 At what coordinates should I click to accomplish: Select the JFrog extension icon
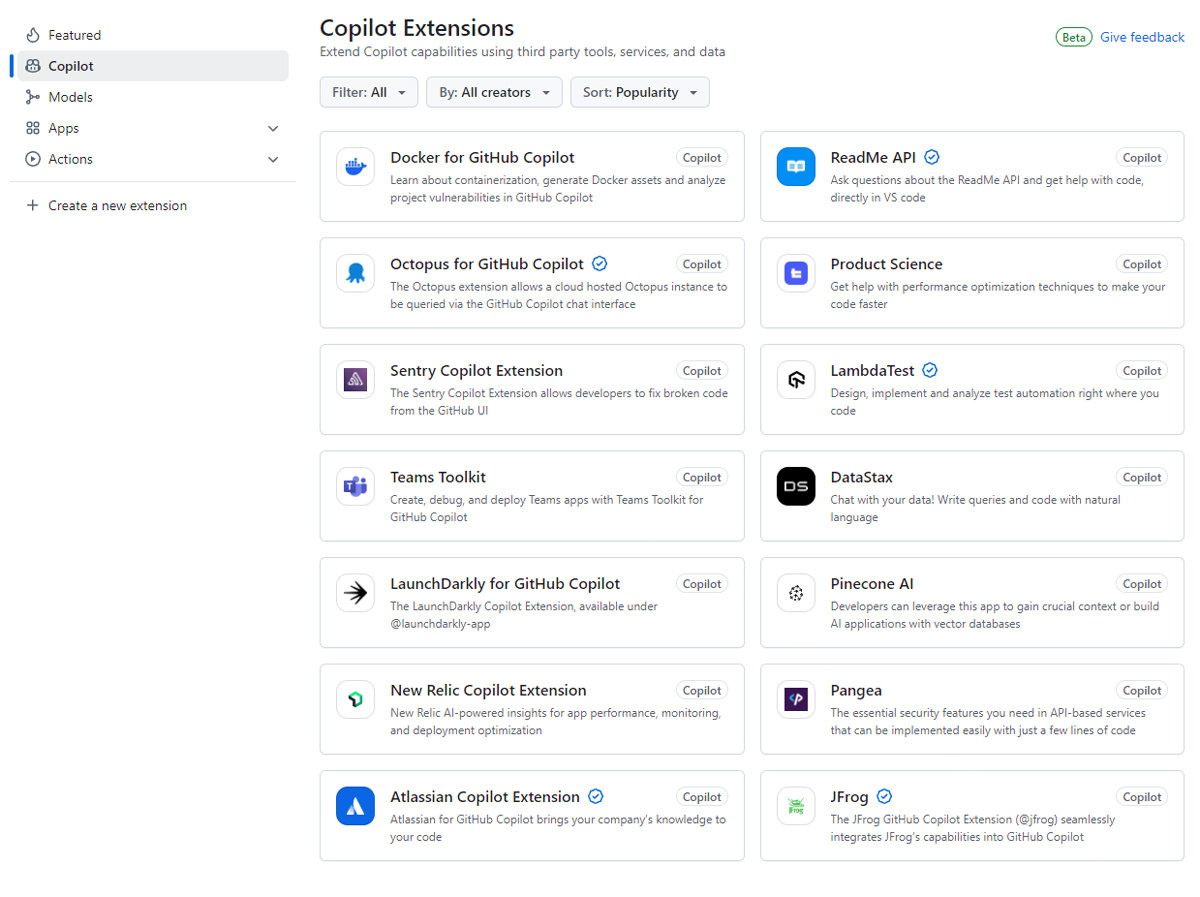click(x=795, y=806)
